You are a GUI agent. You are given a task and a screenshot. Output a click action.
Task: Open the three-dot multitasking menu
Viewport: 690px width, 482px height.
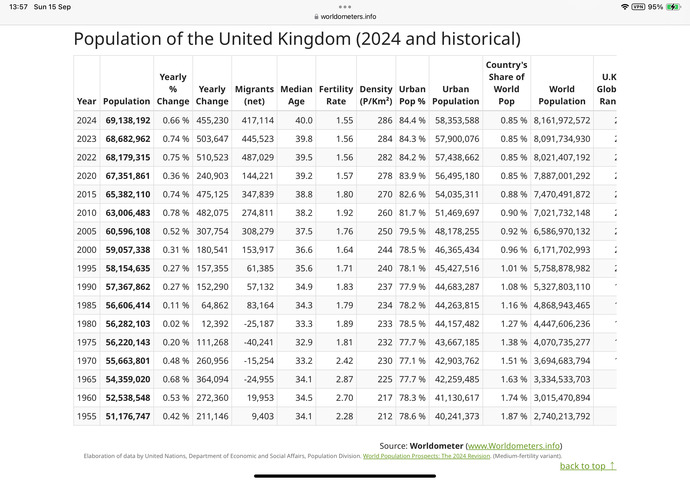pos(345,7)
